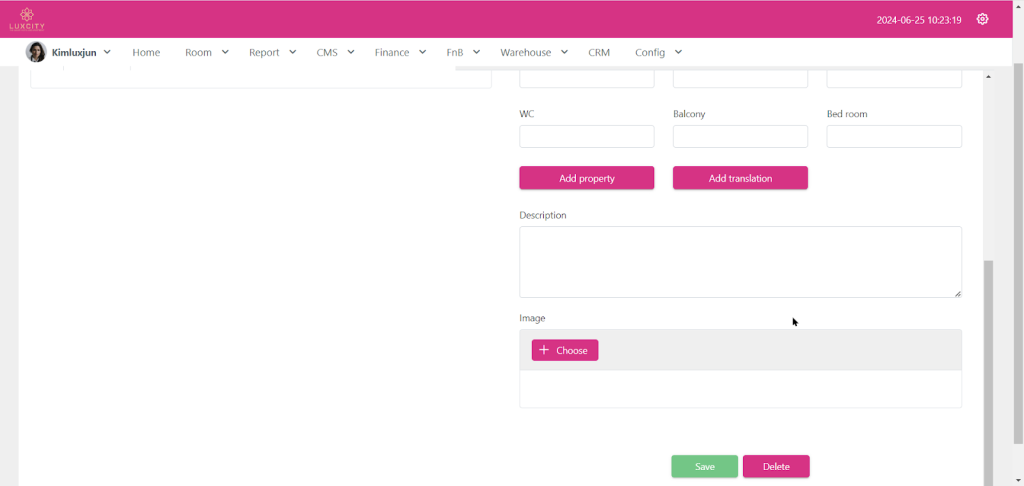Open the settings gear icon
This screenshot has width=1024, height=486.
(x=982, y=19)
